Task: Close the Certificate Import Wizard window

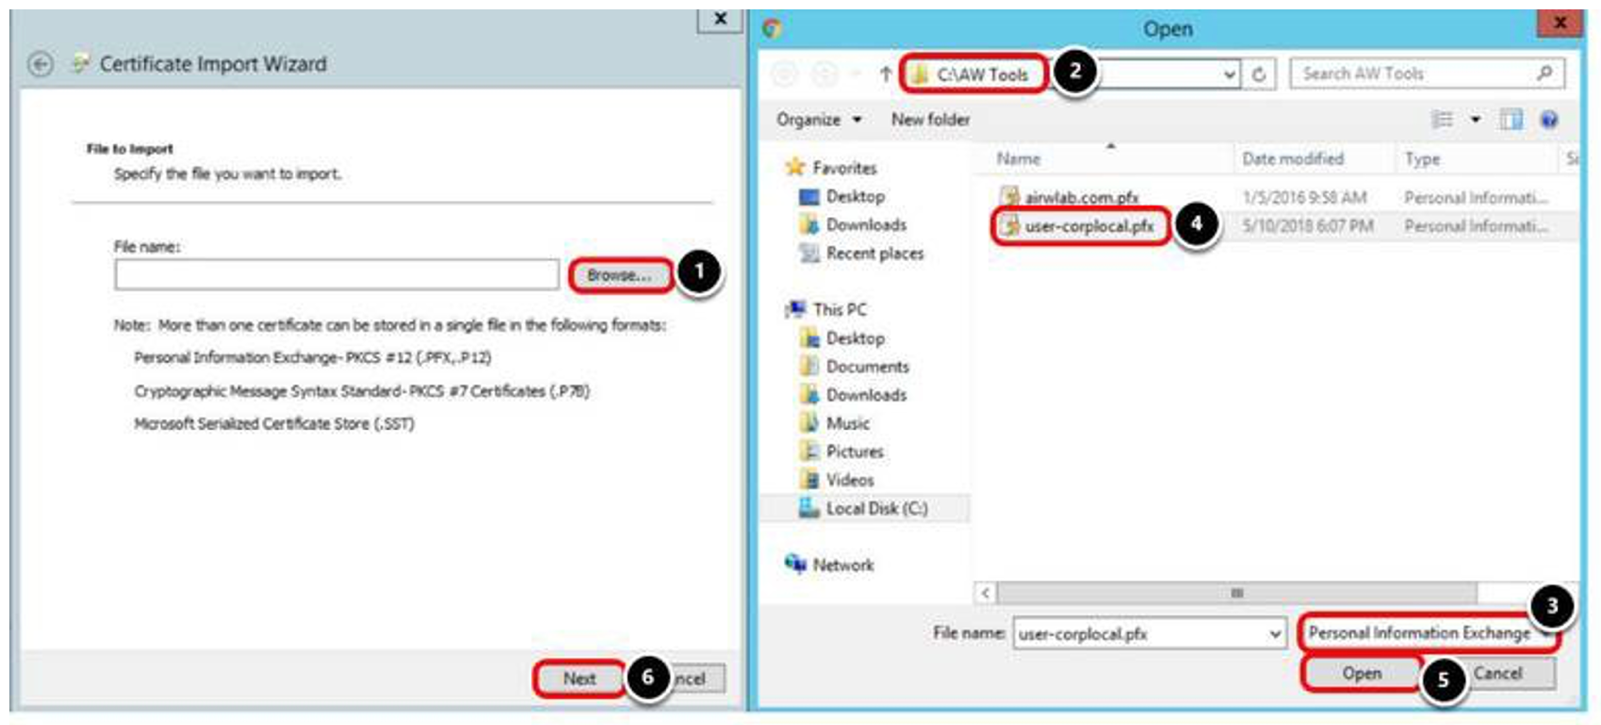Action: (x=719, y=18)
